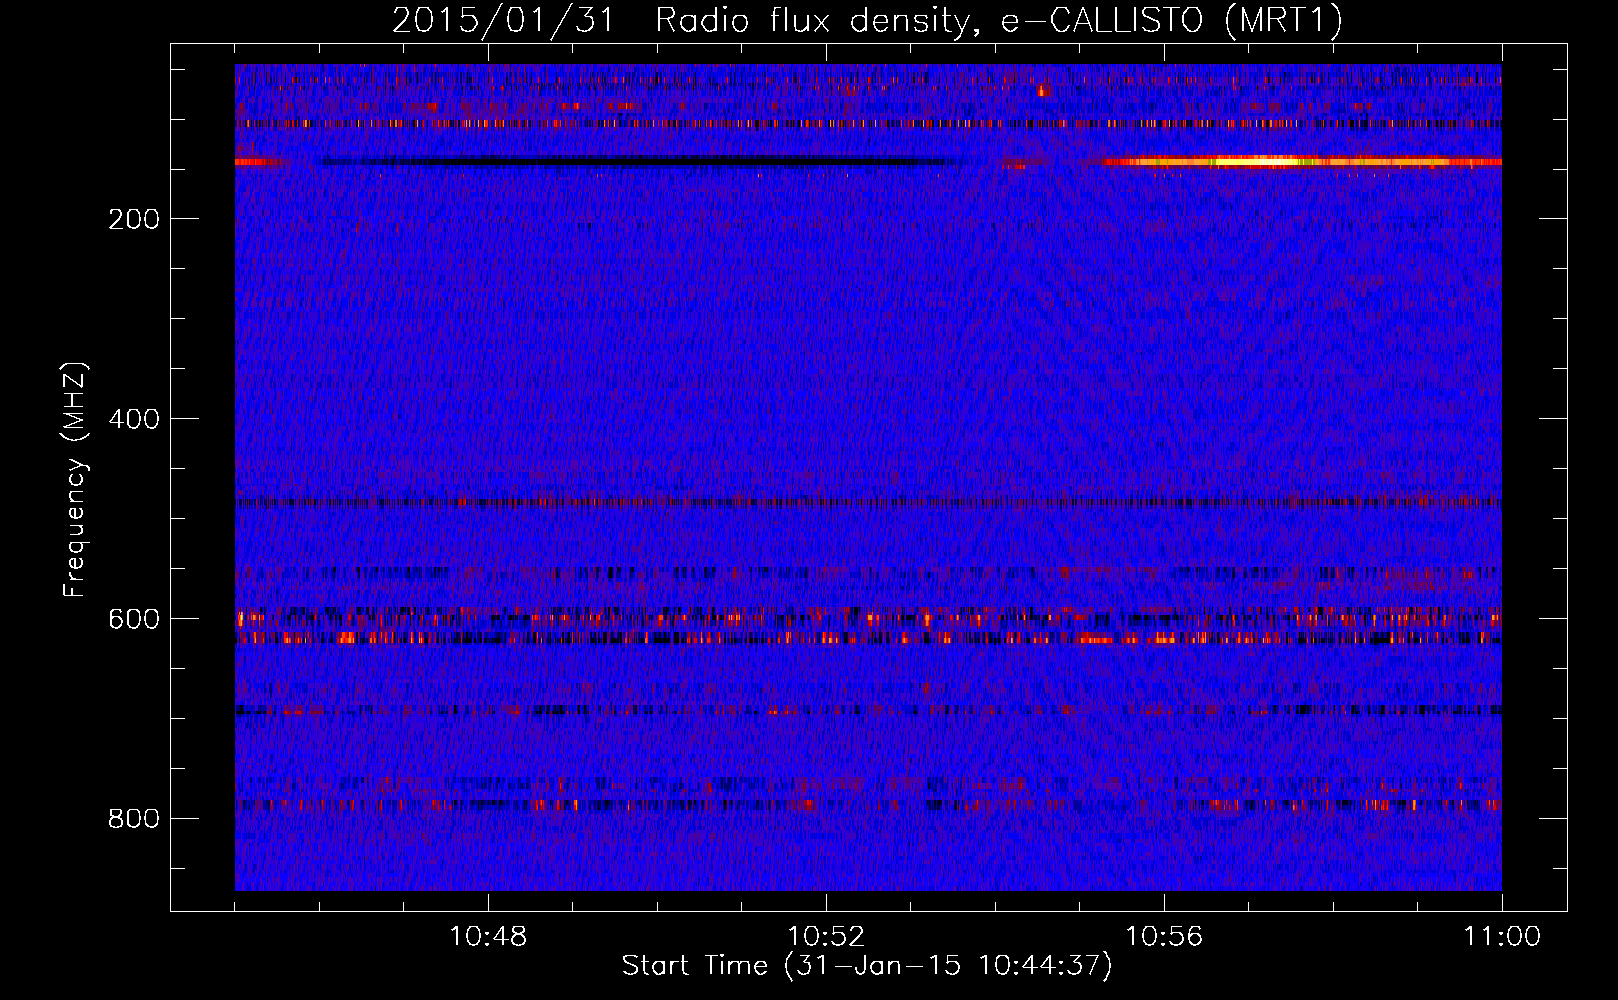The height and width of the screenshot is (1000, 1618).
Task: Click the 'Frequency (MHZ)' axis label
Action: tap(75, 480)
